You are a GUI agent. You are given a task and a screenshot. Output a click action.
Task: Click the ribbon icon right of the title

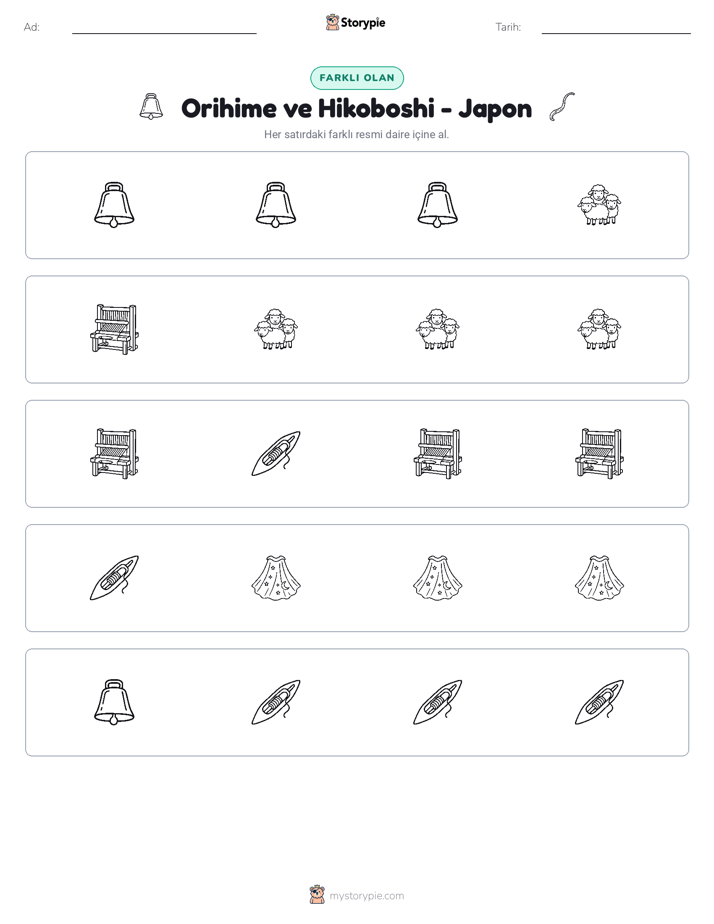pyautogui.click(x=562, y=107)
